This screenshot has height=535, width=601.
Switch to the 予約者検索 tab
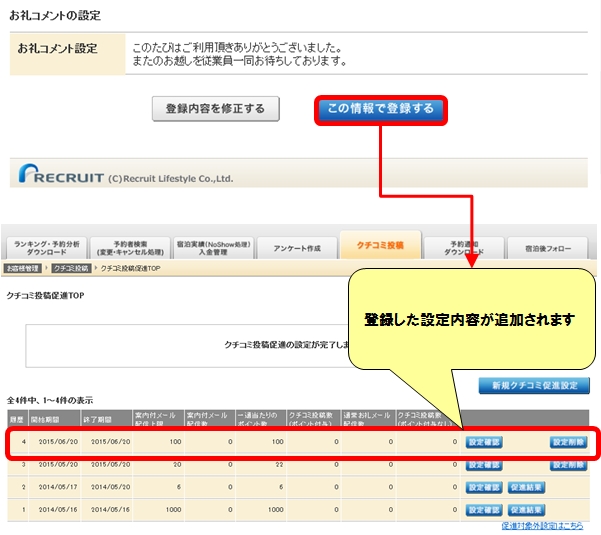tap(130, 248)
